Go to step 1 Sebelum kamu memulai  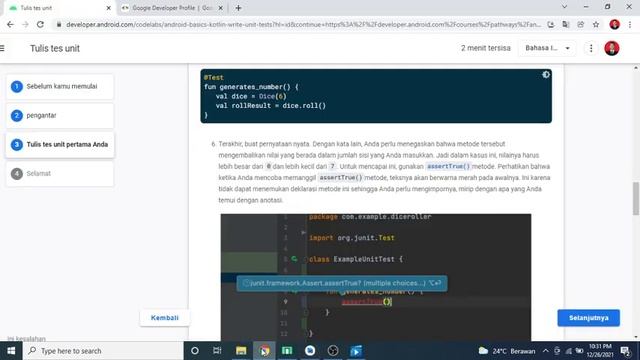click(x=60, y=87)
